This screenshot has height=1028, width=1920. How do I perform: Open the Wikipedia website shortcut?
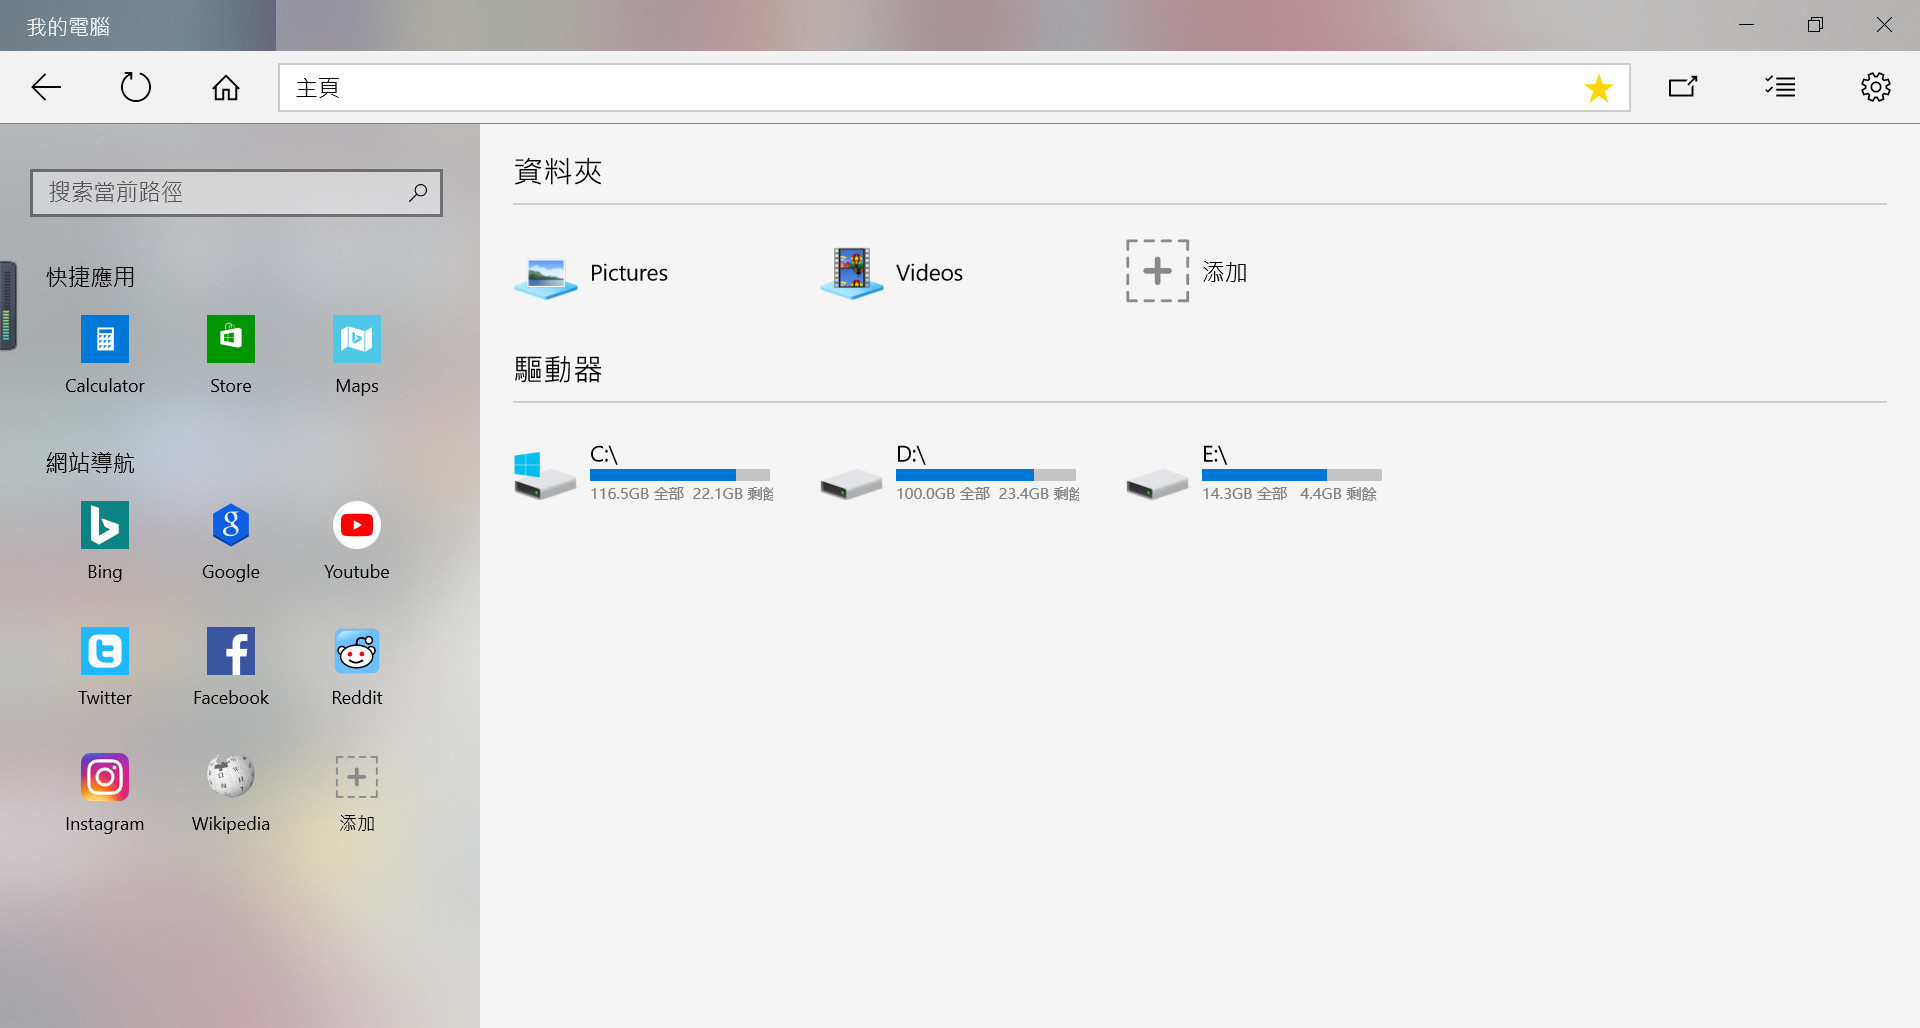pyautogui.click(x=231, y=794)
